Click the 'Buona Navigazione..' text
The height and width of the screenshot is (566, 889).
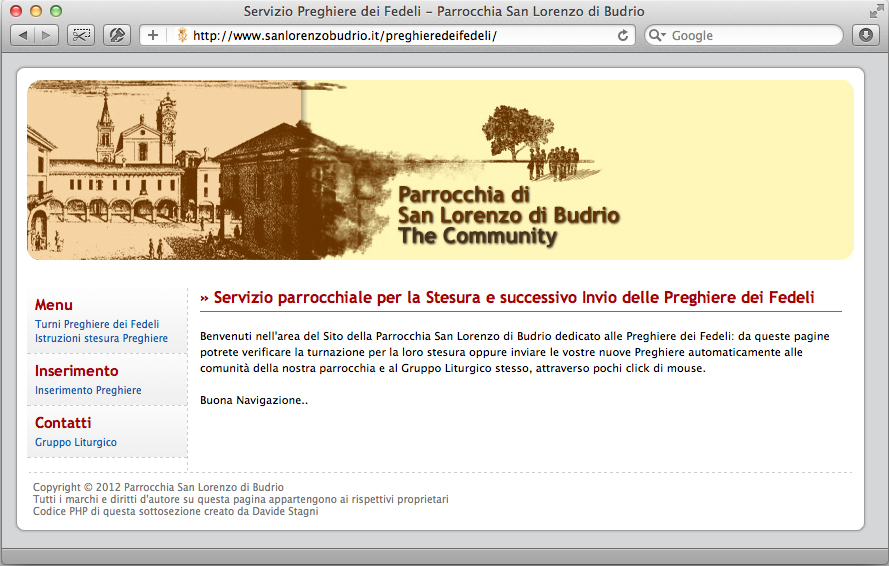coord(254,400)
